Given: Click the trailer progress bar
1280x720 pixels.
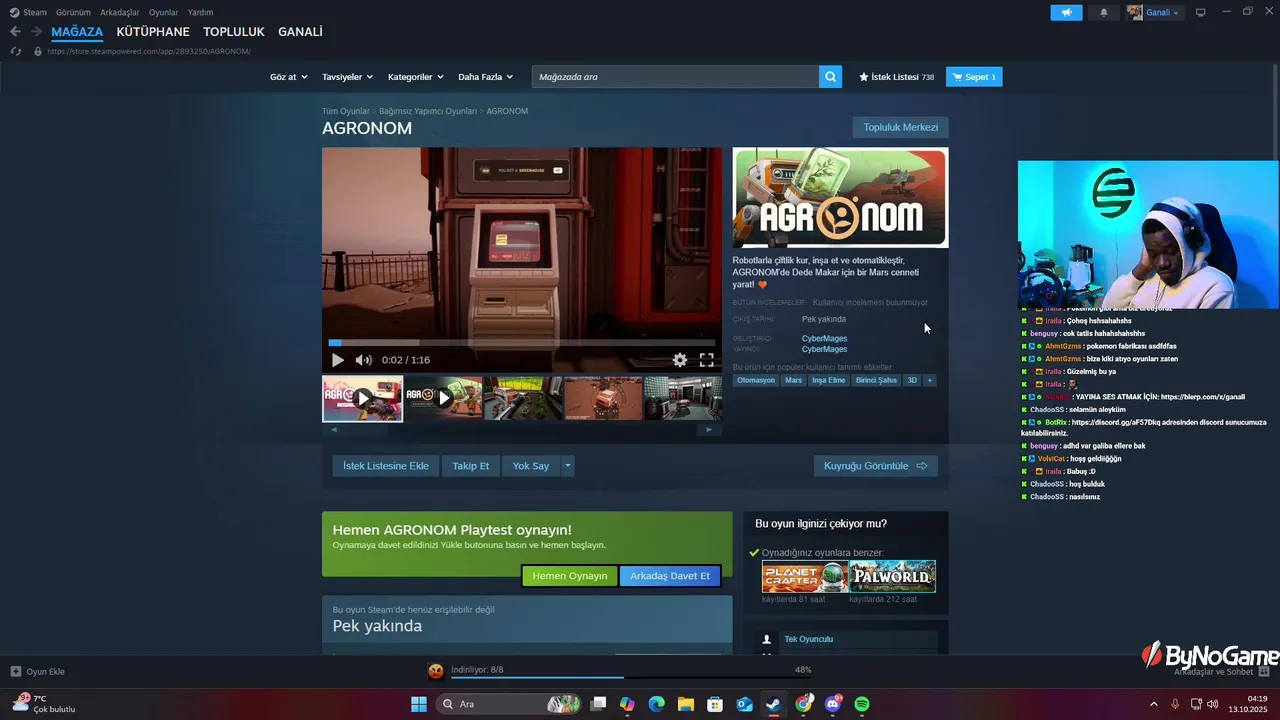Looking at the screenshot, I should click(x=522, y=343).
